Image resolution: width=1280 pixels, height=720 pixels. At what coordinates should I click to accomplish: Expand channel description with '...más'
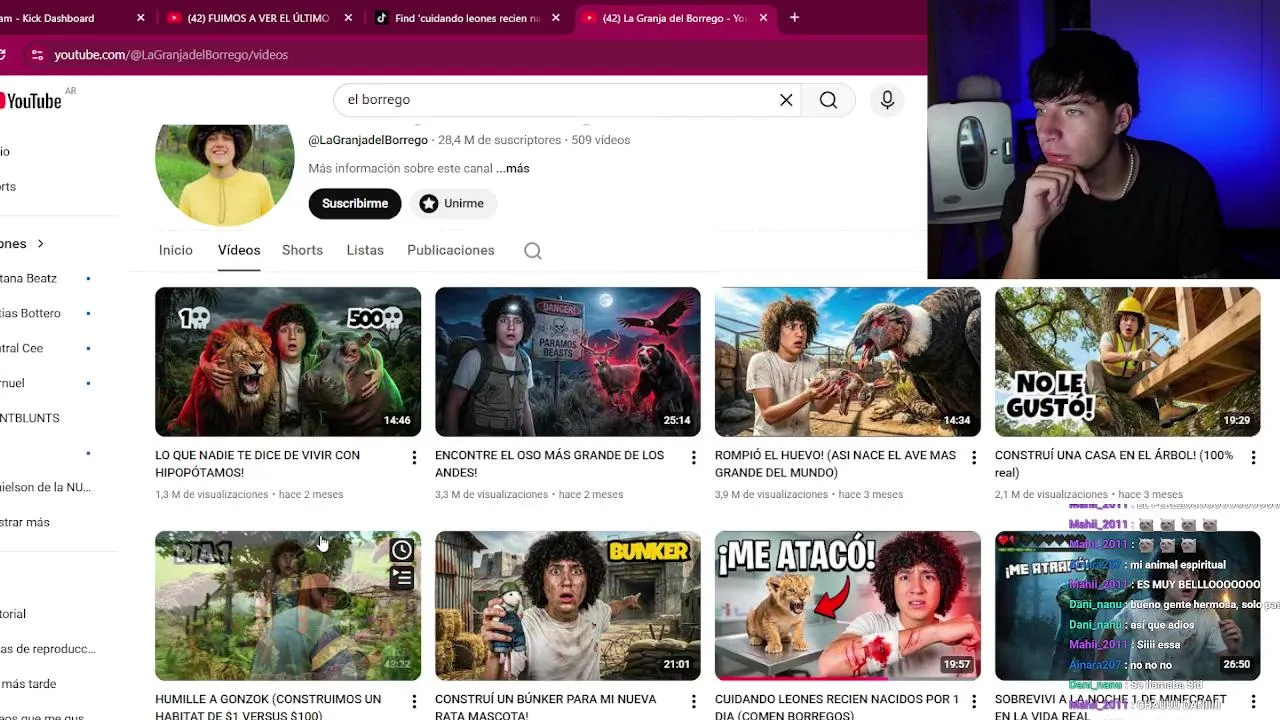pyautogui.click(x=513, y=168)
